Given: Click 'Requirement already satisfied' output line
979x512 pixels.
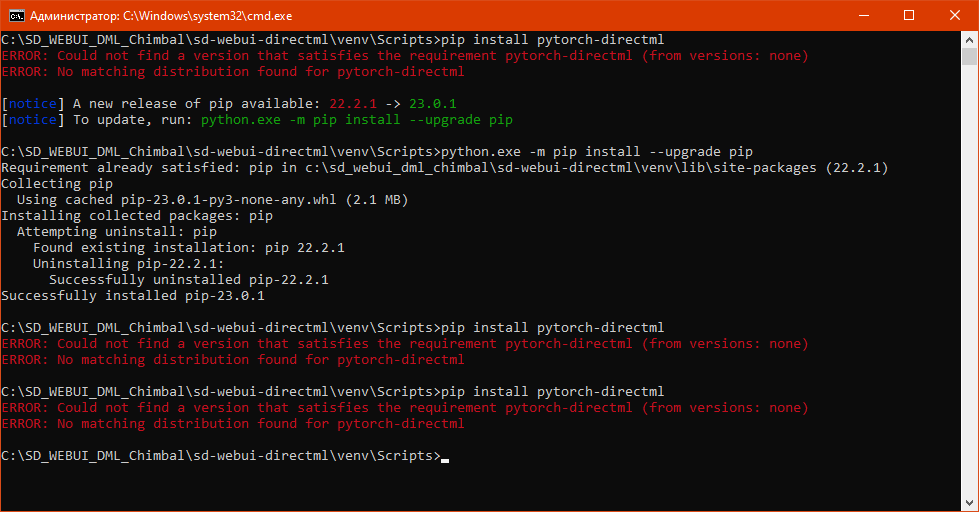Looking at the screenshot, I should pos(445,168).
